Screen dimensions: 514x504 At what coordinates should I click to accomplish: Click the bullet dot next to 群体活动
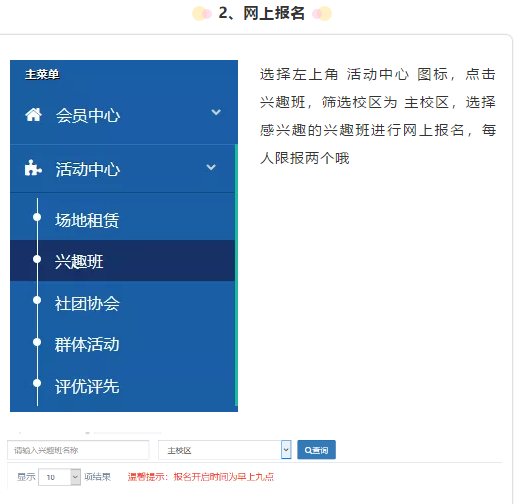[37, 342]
